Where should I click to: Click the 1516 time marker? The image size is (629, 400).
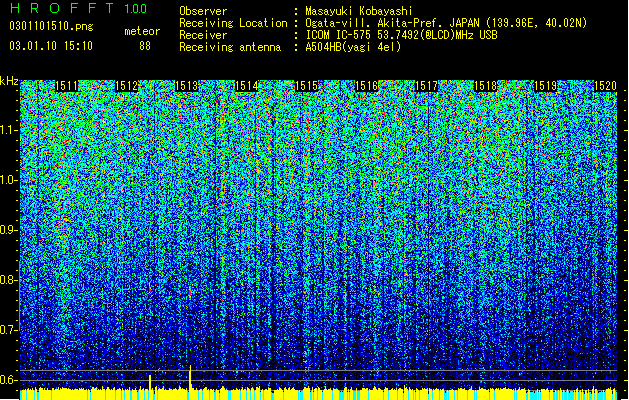(367, 86)
